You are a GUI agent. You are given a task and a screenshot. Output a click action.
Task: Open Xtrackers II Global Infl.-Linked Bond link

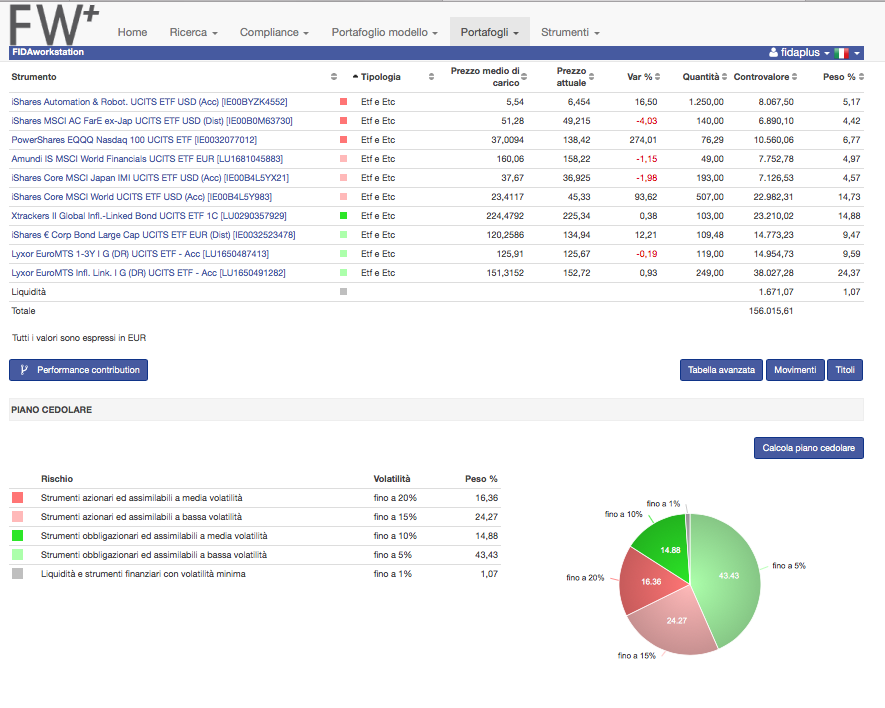pyautogui.click(x=149, y=216)
